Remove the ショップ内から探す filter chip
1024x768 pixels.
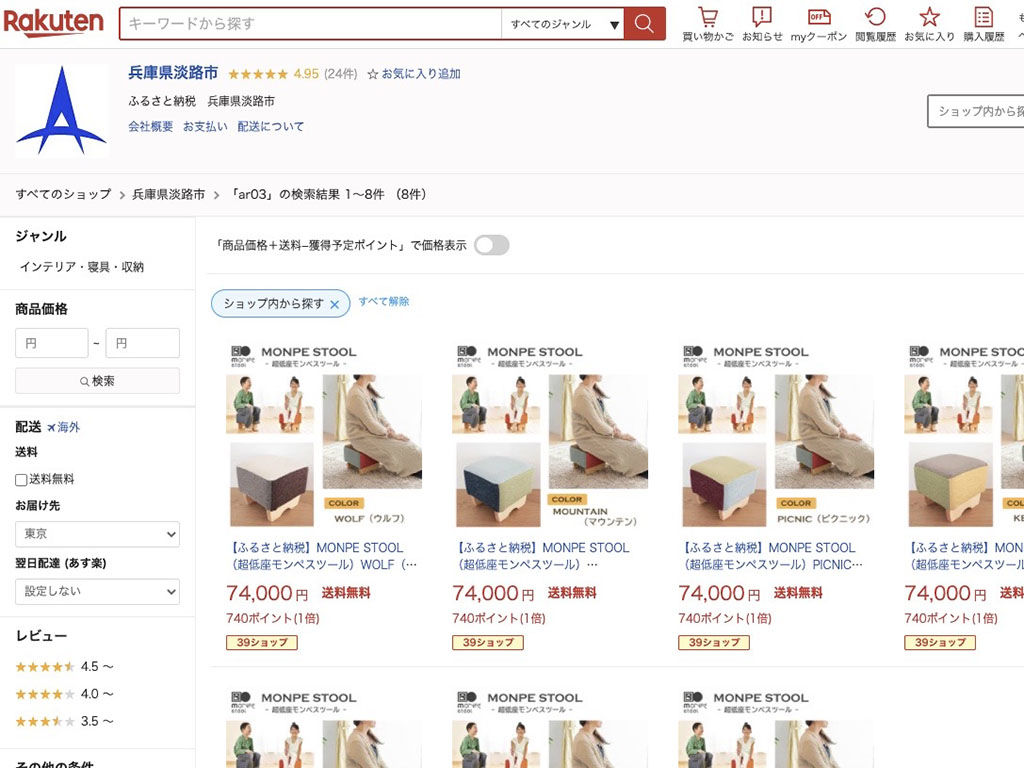pyautogui.click(x=334, y=304)
